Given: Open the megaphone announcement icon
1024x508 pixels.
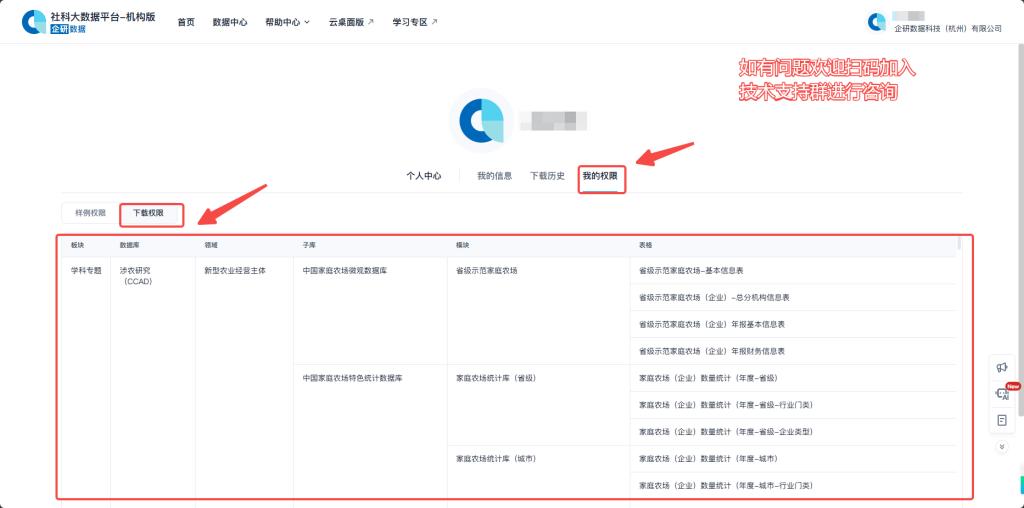Looking at the screenshot, I should coord(1002,367).
